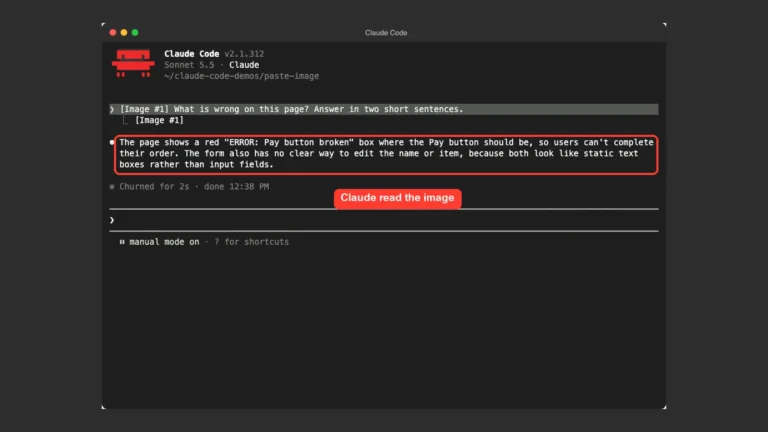This screenshot has width=768, height=432.
Task: Click the bold "Claude Code" heading next to the logo
Action: coord(192,54)
